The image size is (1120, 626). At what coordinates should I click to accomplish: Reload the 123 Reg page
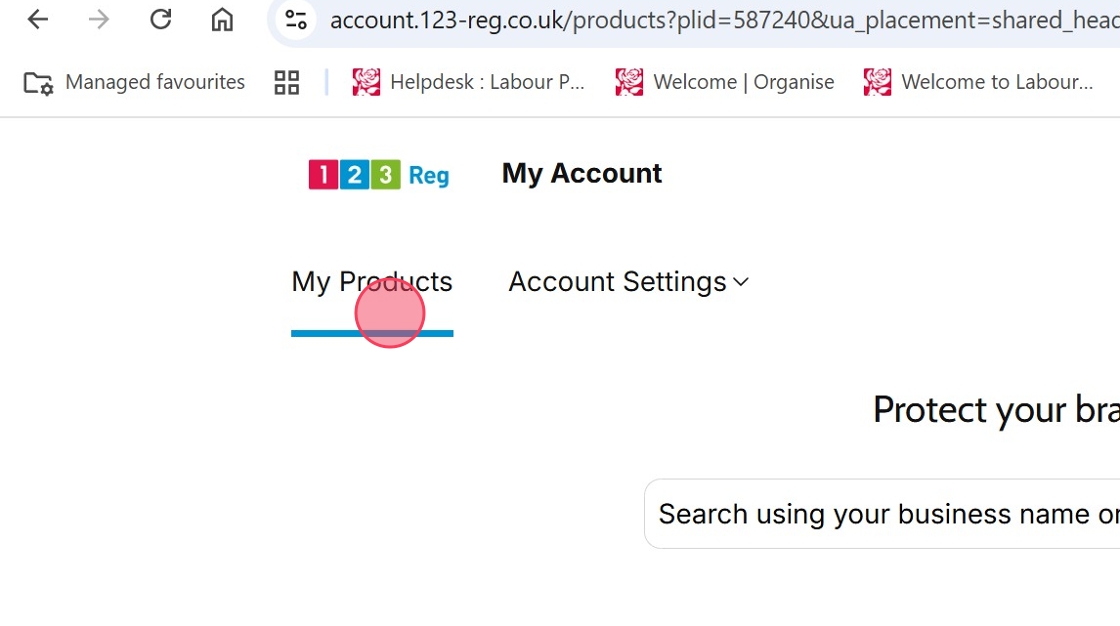[160, 19]
